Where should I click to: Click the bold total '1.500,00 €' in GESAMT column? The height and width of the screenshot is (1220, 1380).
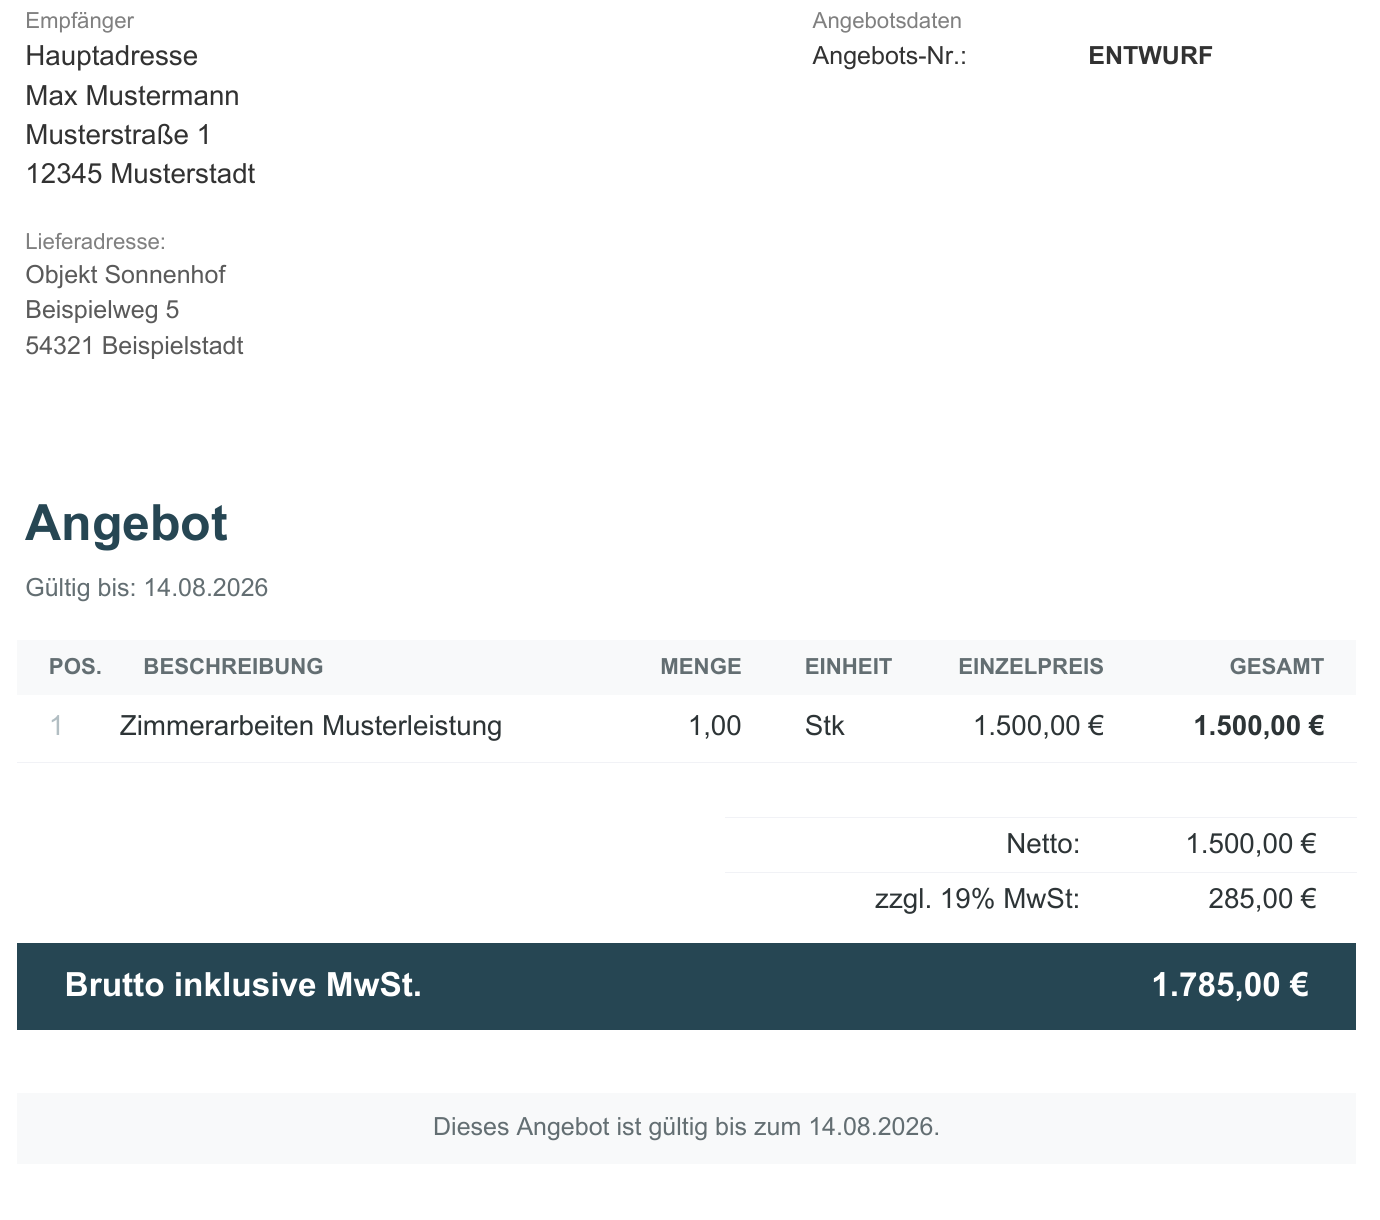[x=1259, y=726]
